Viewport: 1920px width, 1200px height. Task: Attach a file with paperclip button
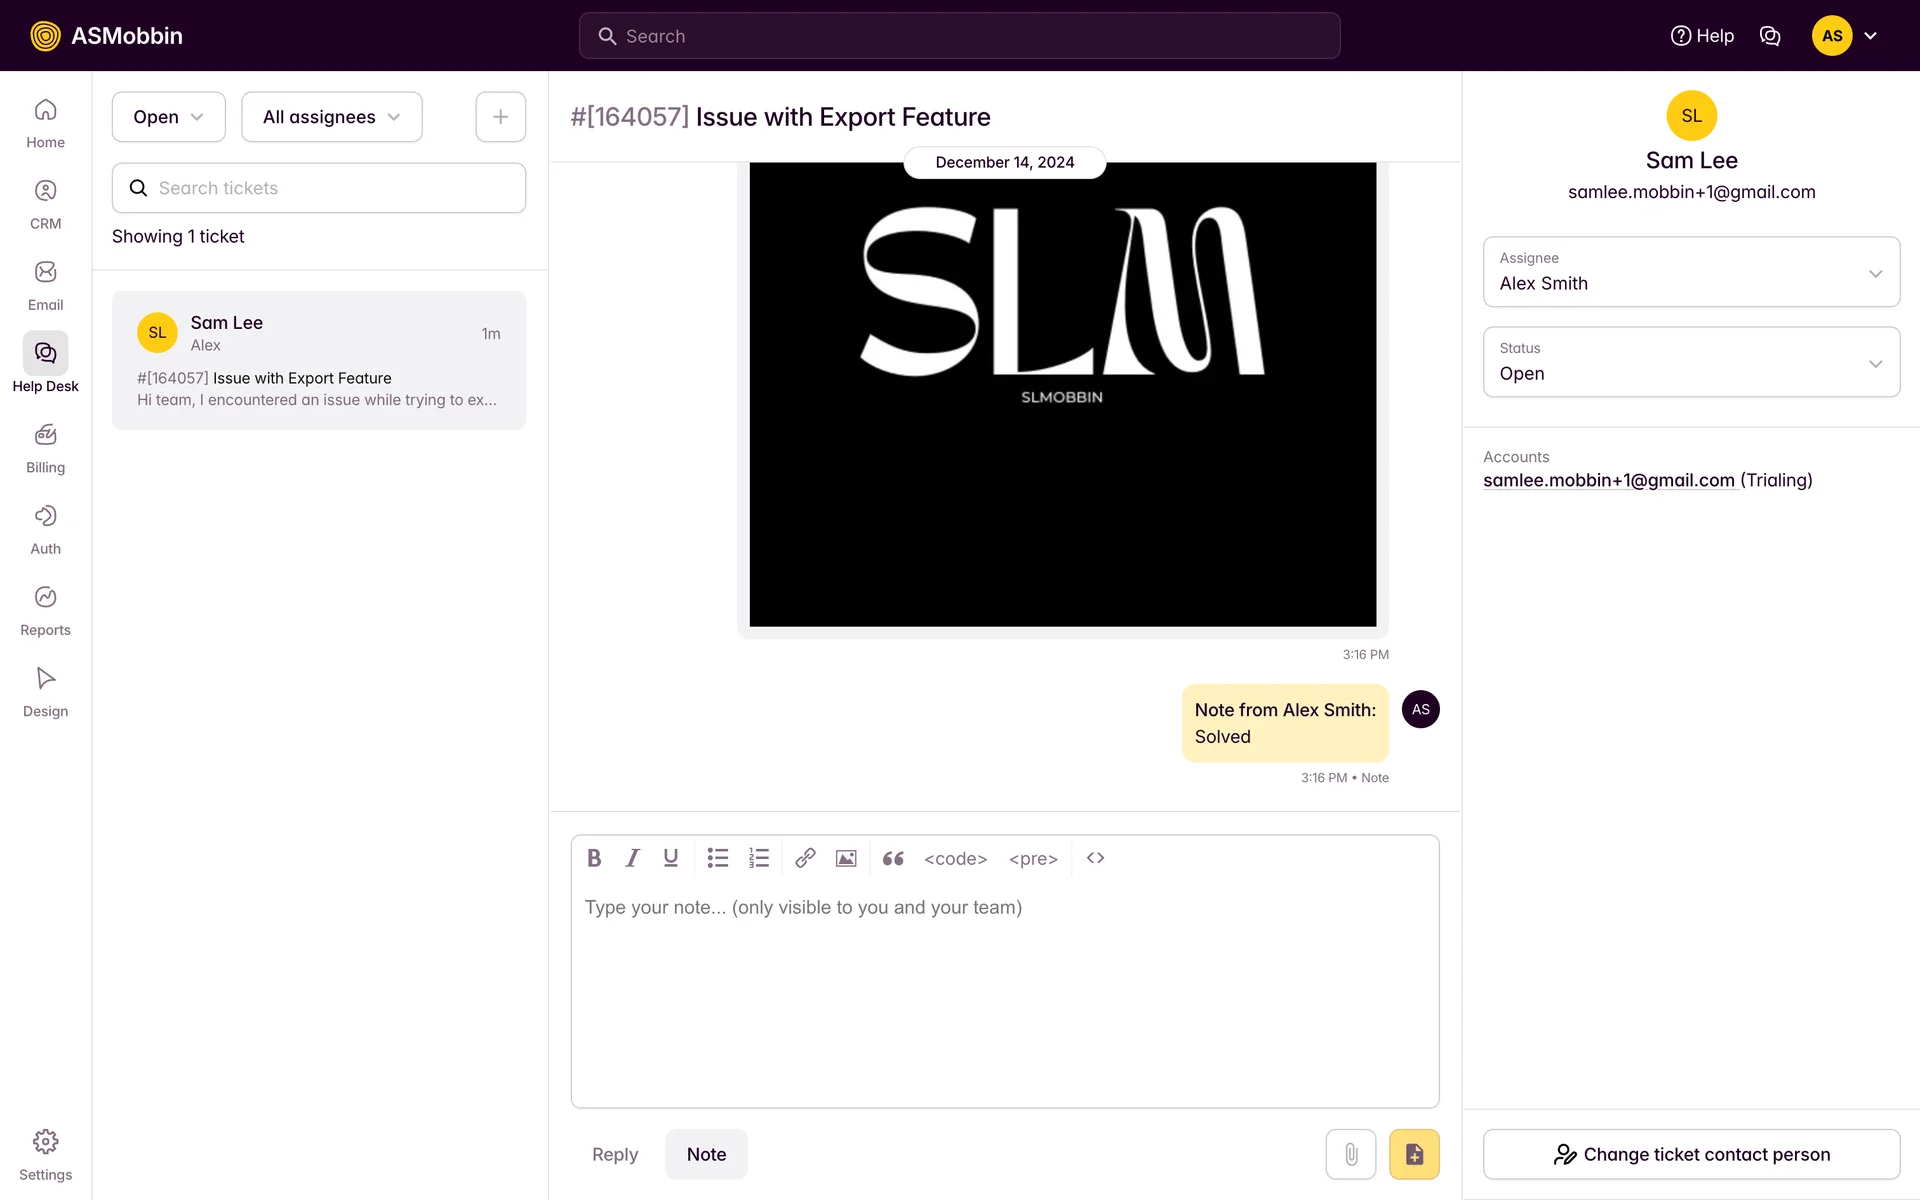(1350, 1154)
